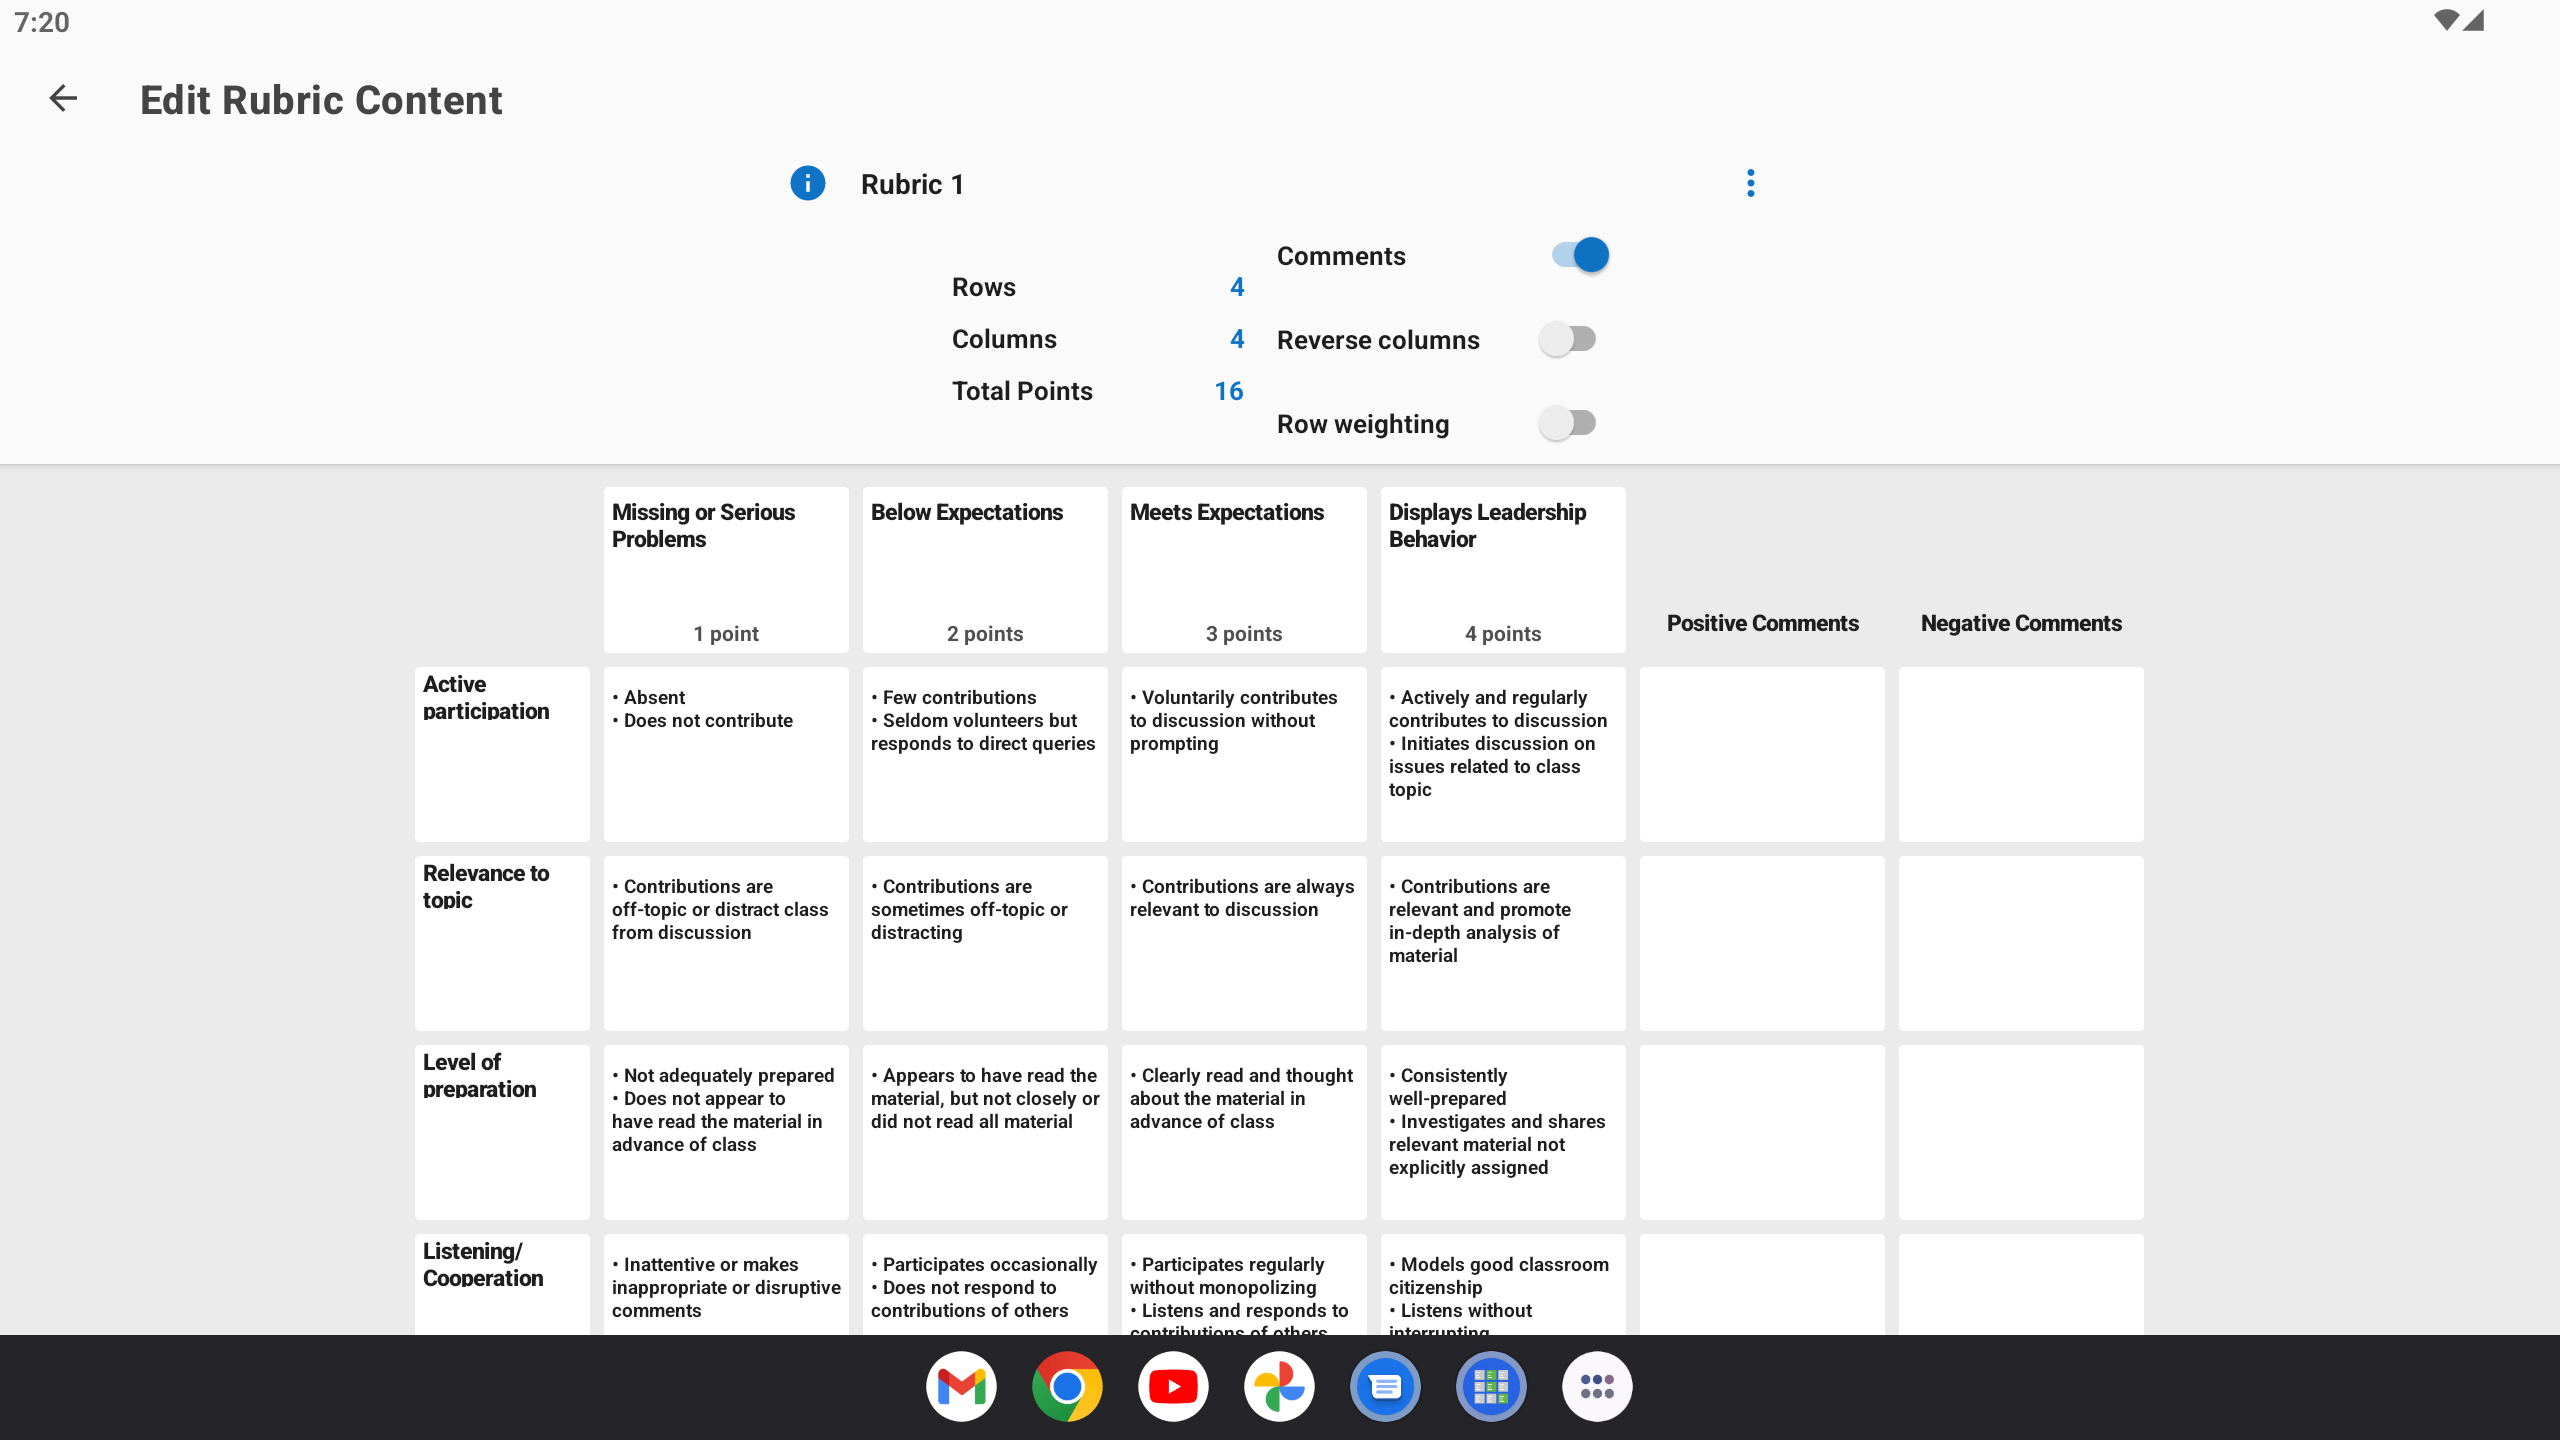The height and width of the screenshot is (1440, 2560).
Task: Add a negative comment for Level of preparation
Action: coord(2021,1132)
